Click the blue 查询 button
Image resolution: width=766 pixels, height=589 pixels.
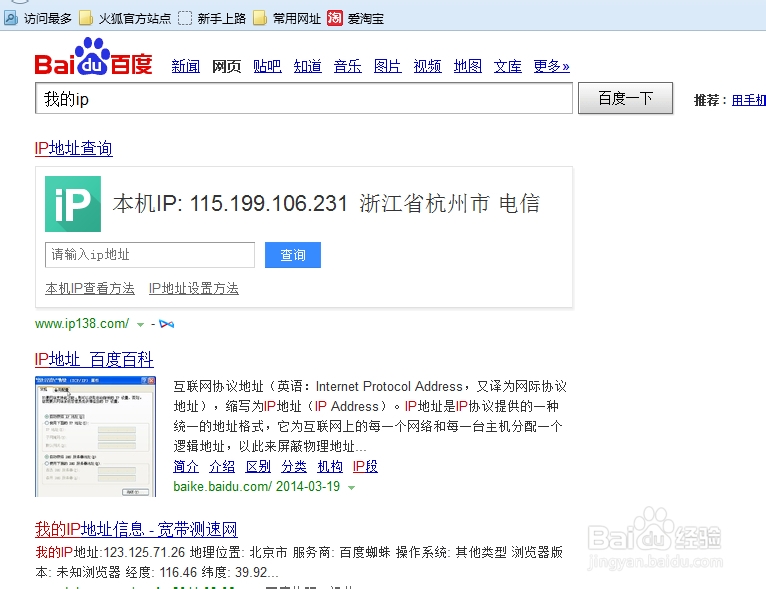click(293, 255)
